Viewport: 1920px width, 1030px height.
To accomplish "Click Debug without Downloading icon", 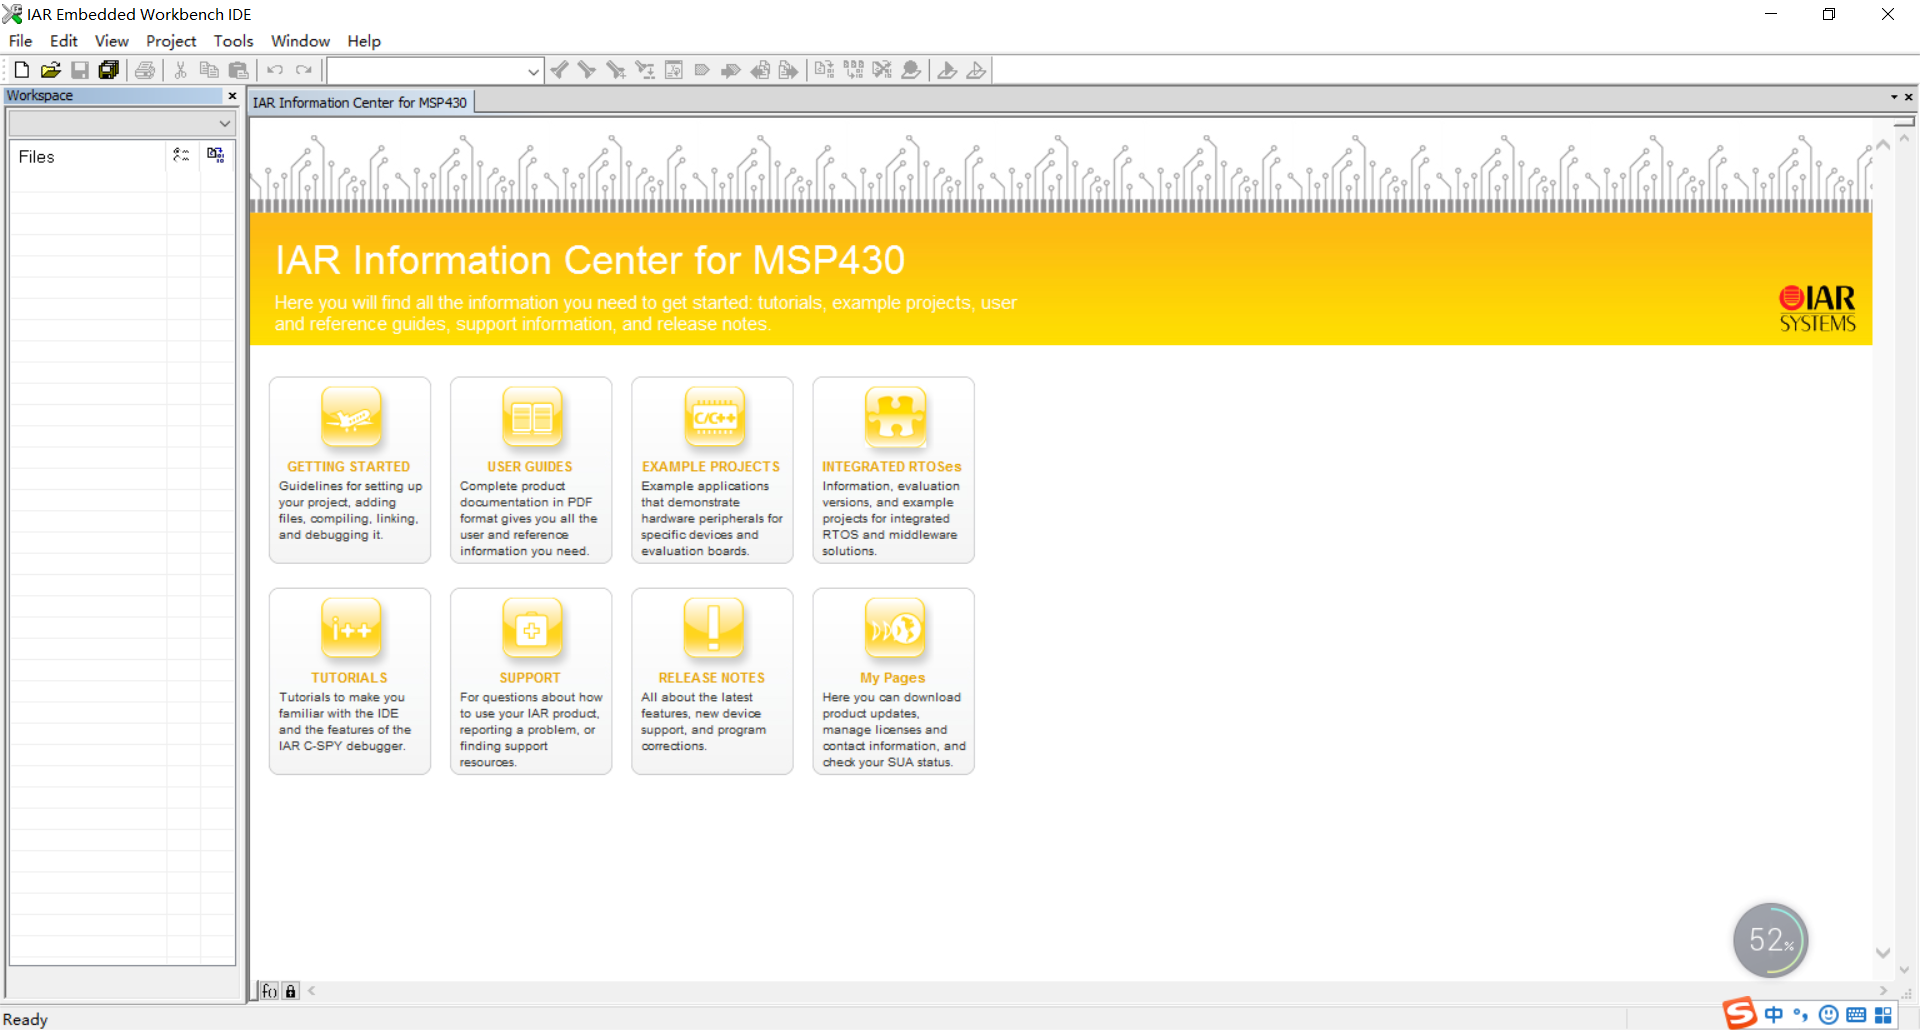I will [x=976, y=70].
